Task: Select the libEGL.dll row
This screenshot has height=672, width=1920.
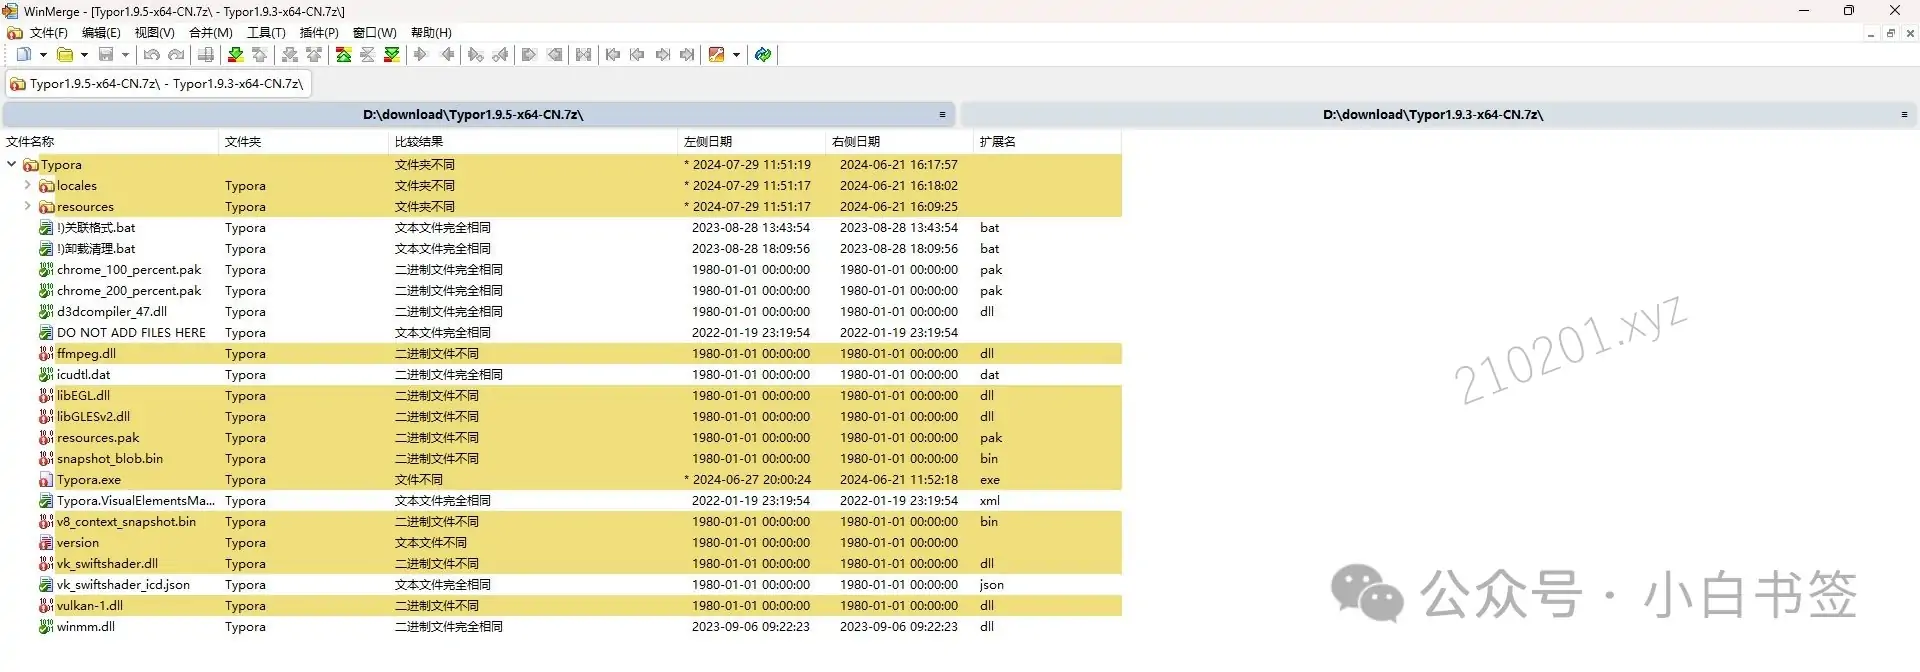Action: 561,396
